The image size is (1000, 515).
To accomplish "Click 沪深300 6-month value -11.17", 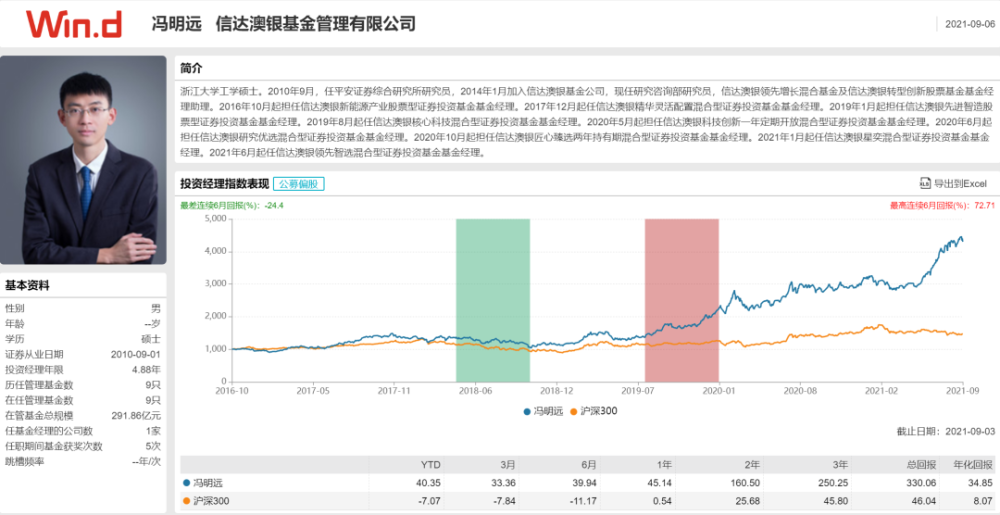I will 586,502.
